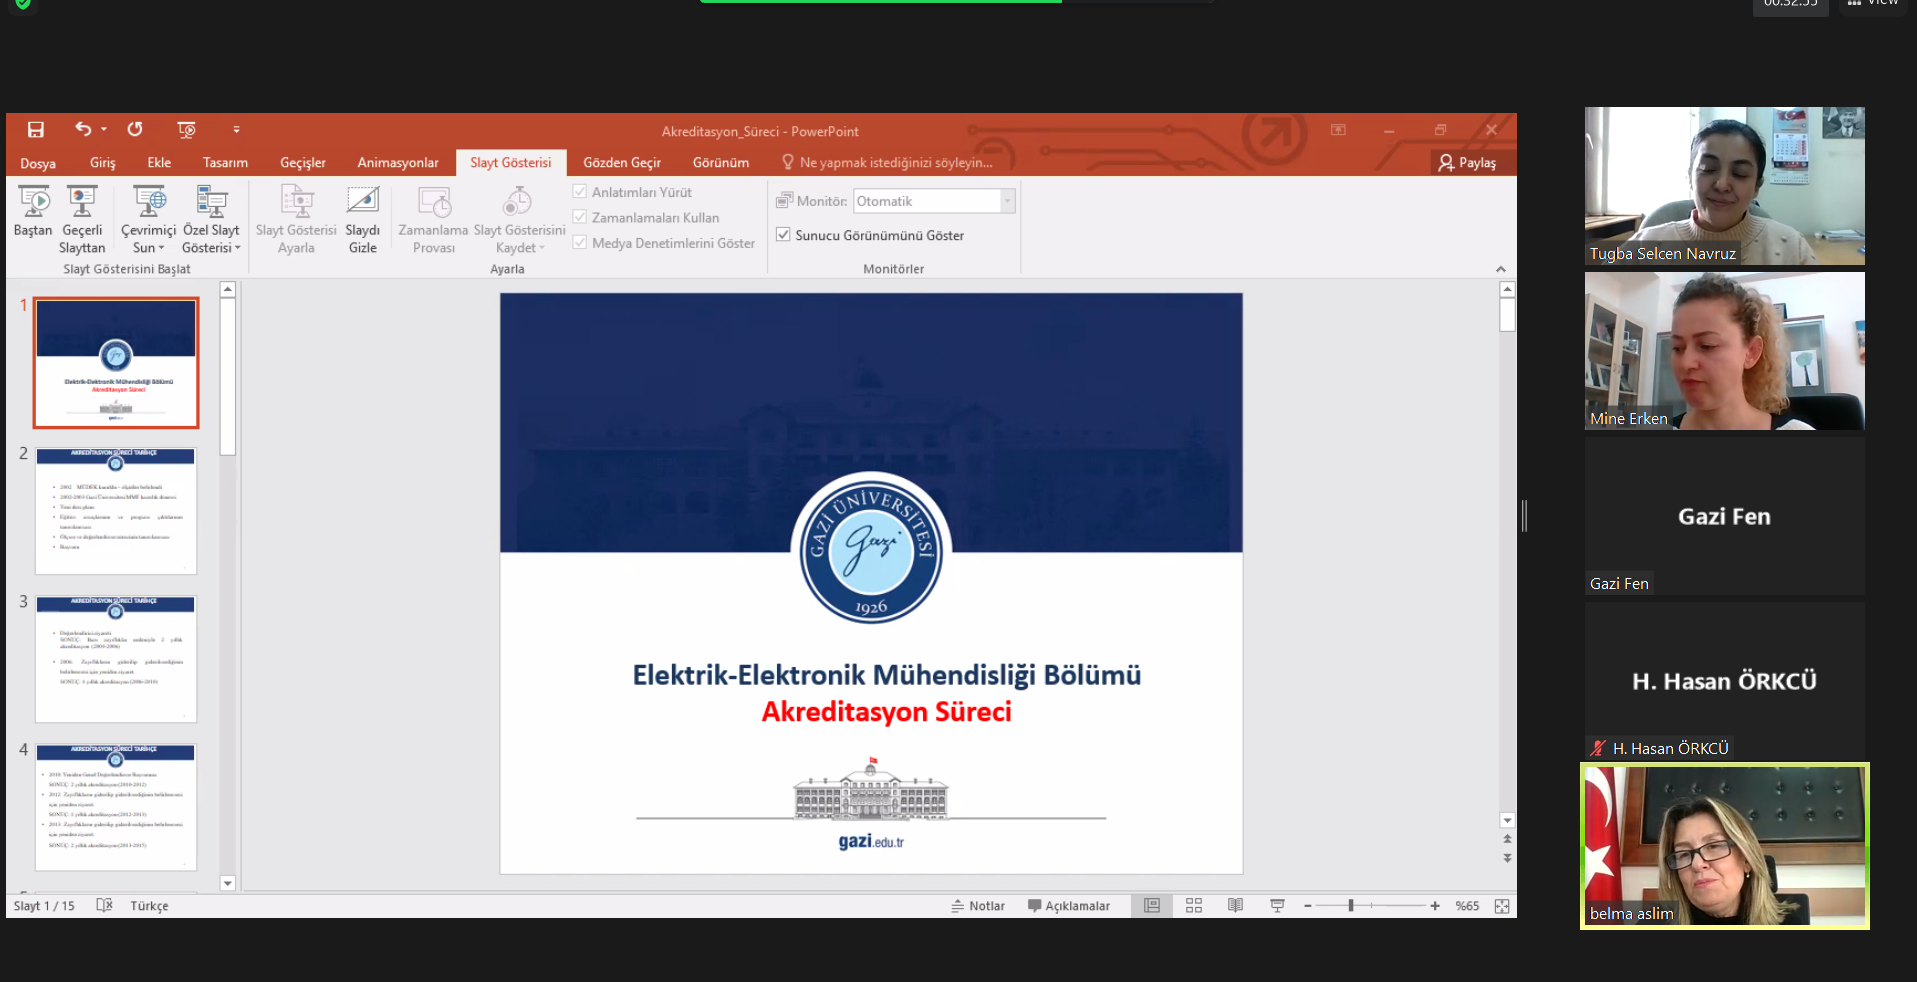Select slide 3 thumbnail
The width and height of the screenshot is (1917, 982).
[x=116, y=659]
